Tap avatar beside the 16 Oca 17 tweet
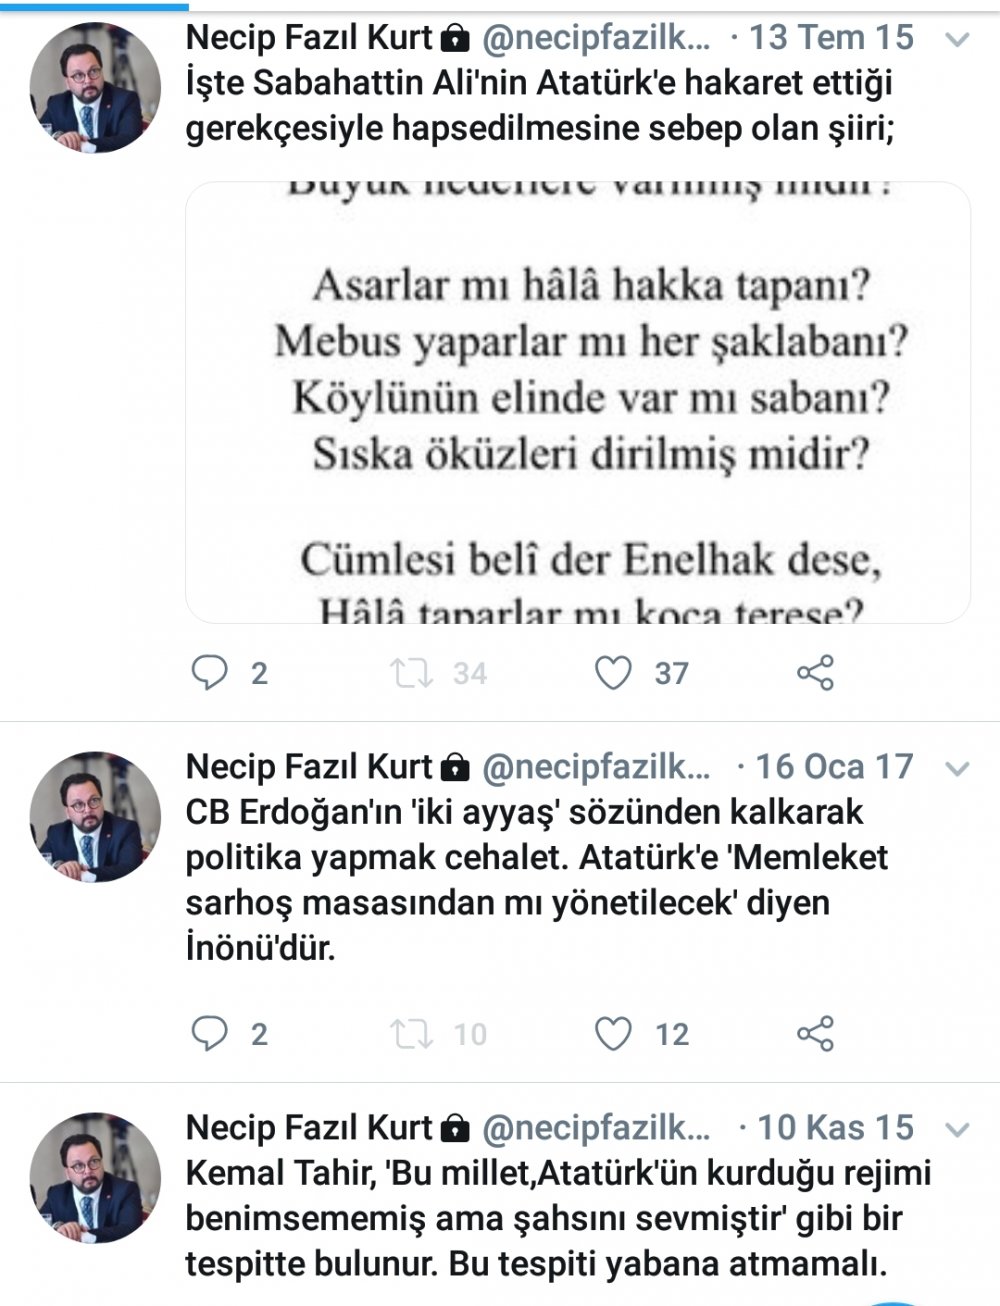 pos(96,817)
